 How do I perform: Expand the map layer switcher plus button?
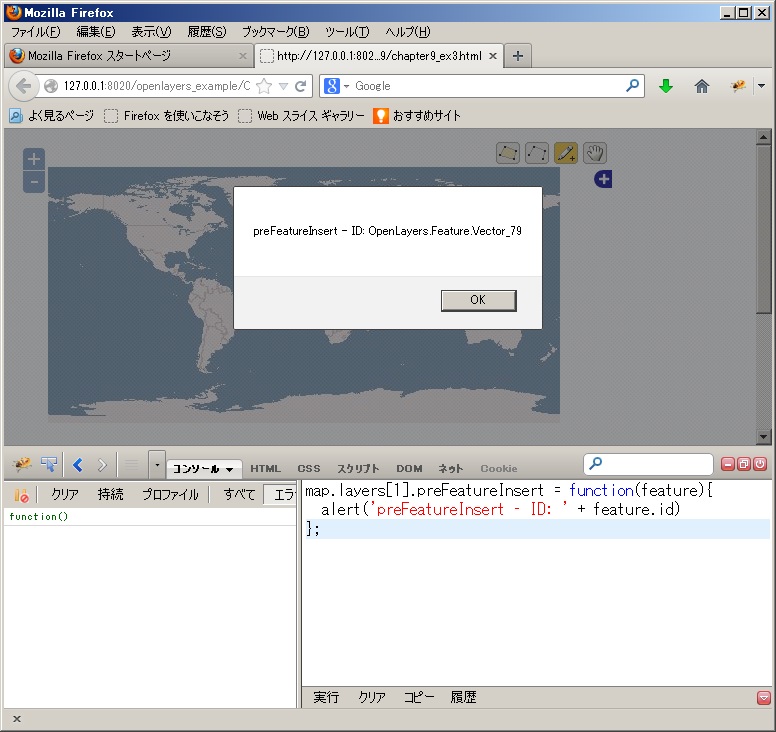(x=603, y=179)
